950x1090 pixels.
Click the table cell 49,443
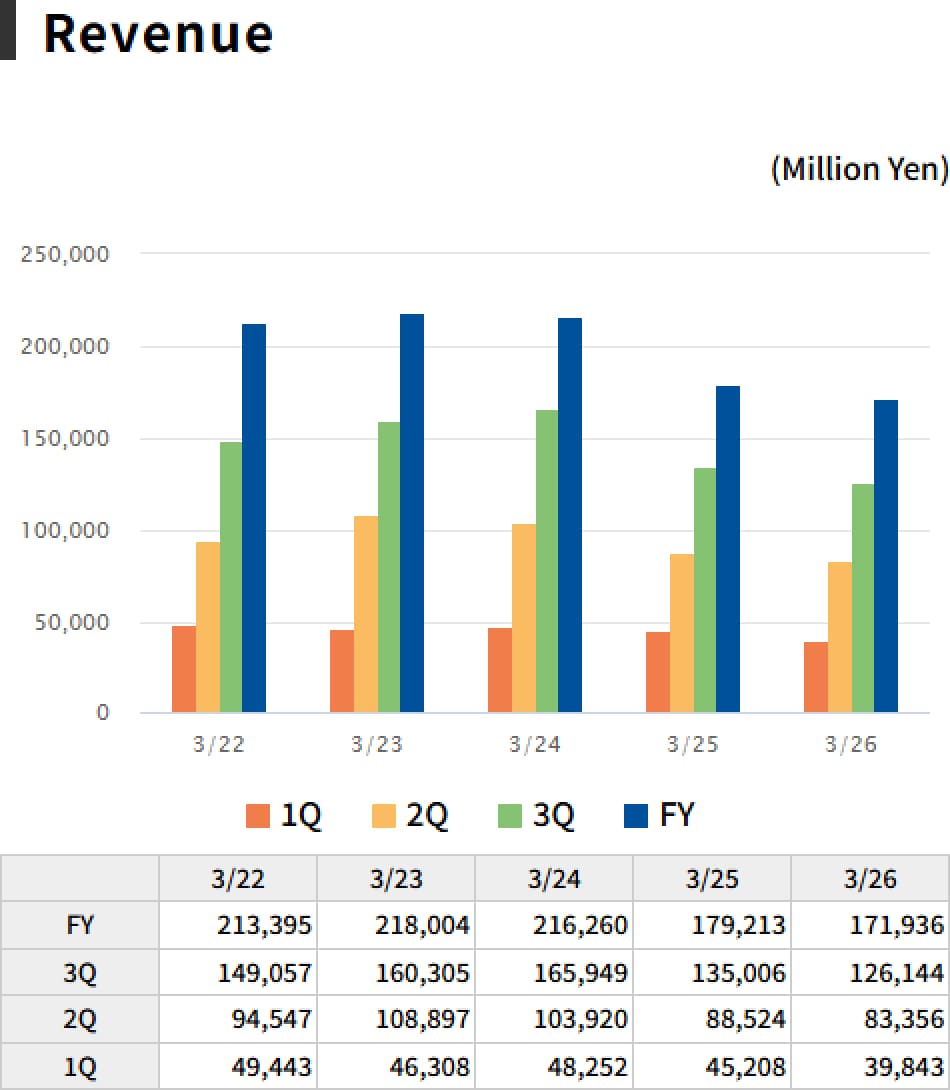tap(238, 1066)
